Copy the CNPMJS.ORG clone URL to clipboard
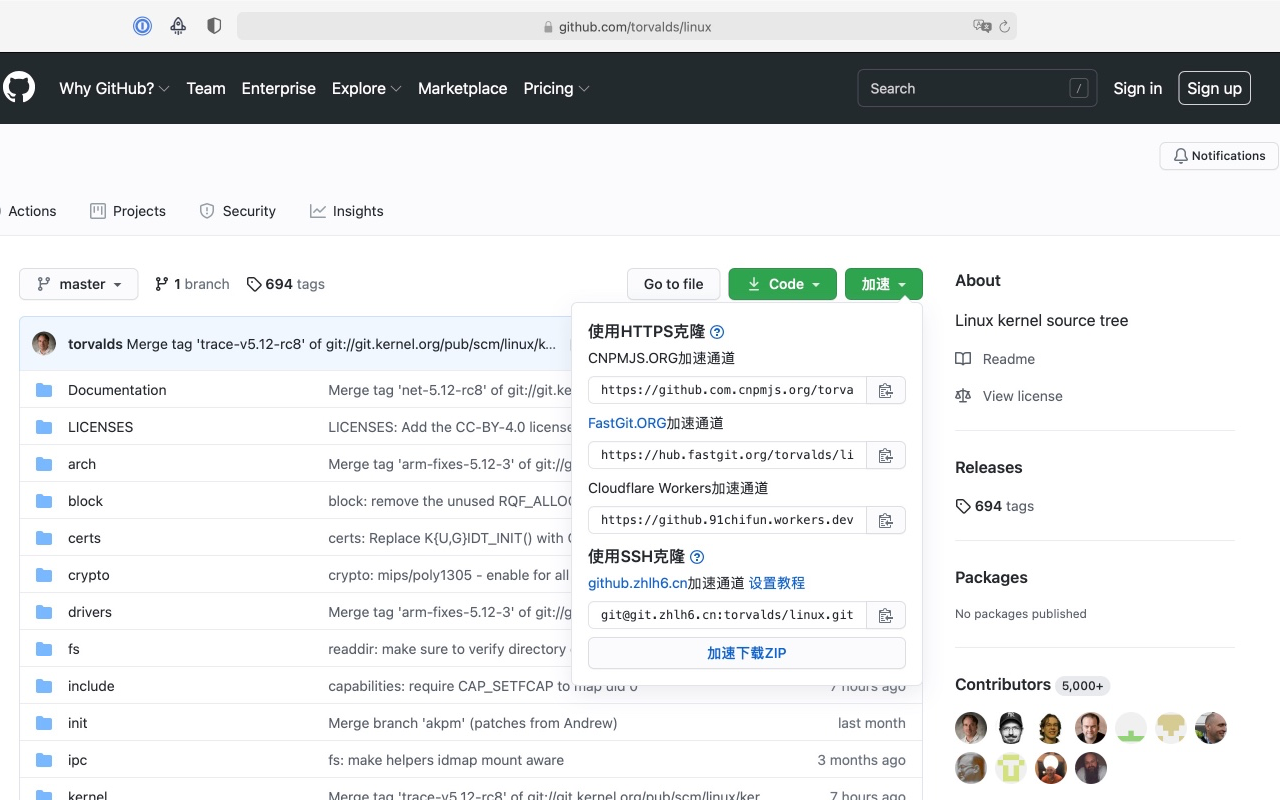This screenshot has height=800, width=1280. [x=885, y=390]
